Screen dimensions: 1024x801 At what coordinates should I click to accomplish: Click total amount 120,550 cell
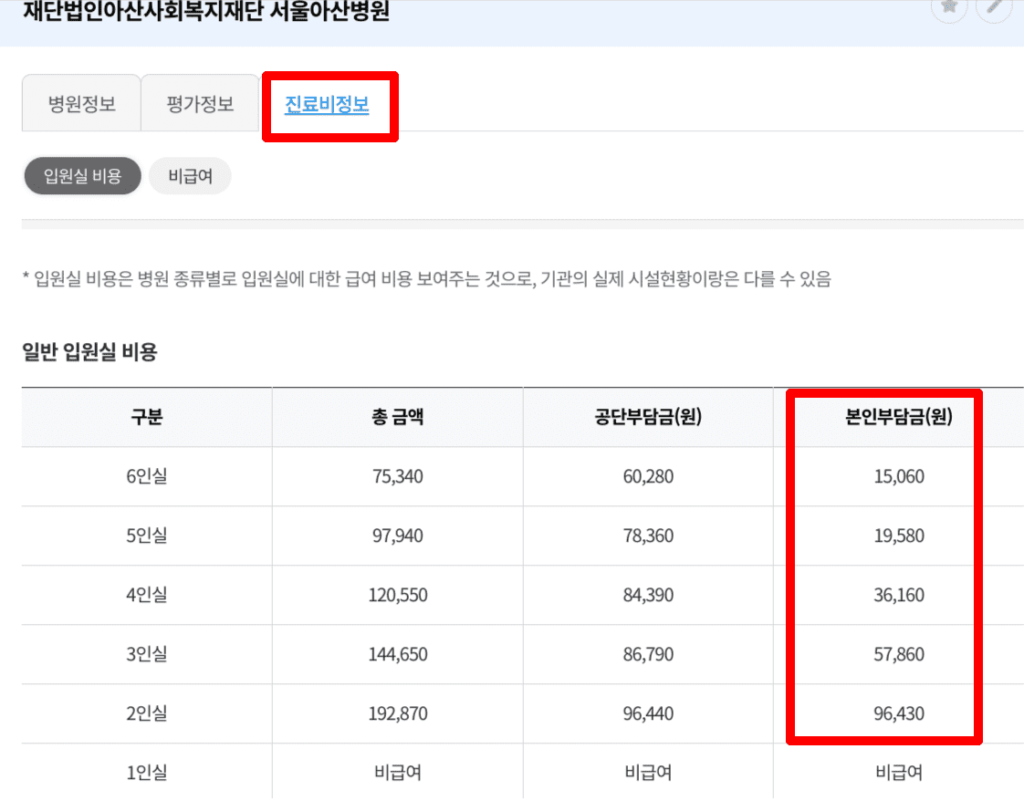pyautogui.click(x=398, y=595)
